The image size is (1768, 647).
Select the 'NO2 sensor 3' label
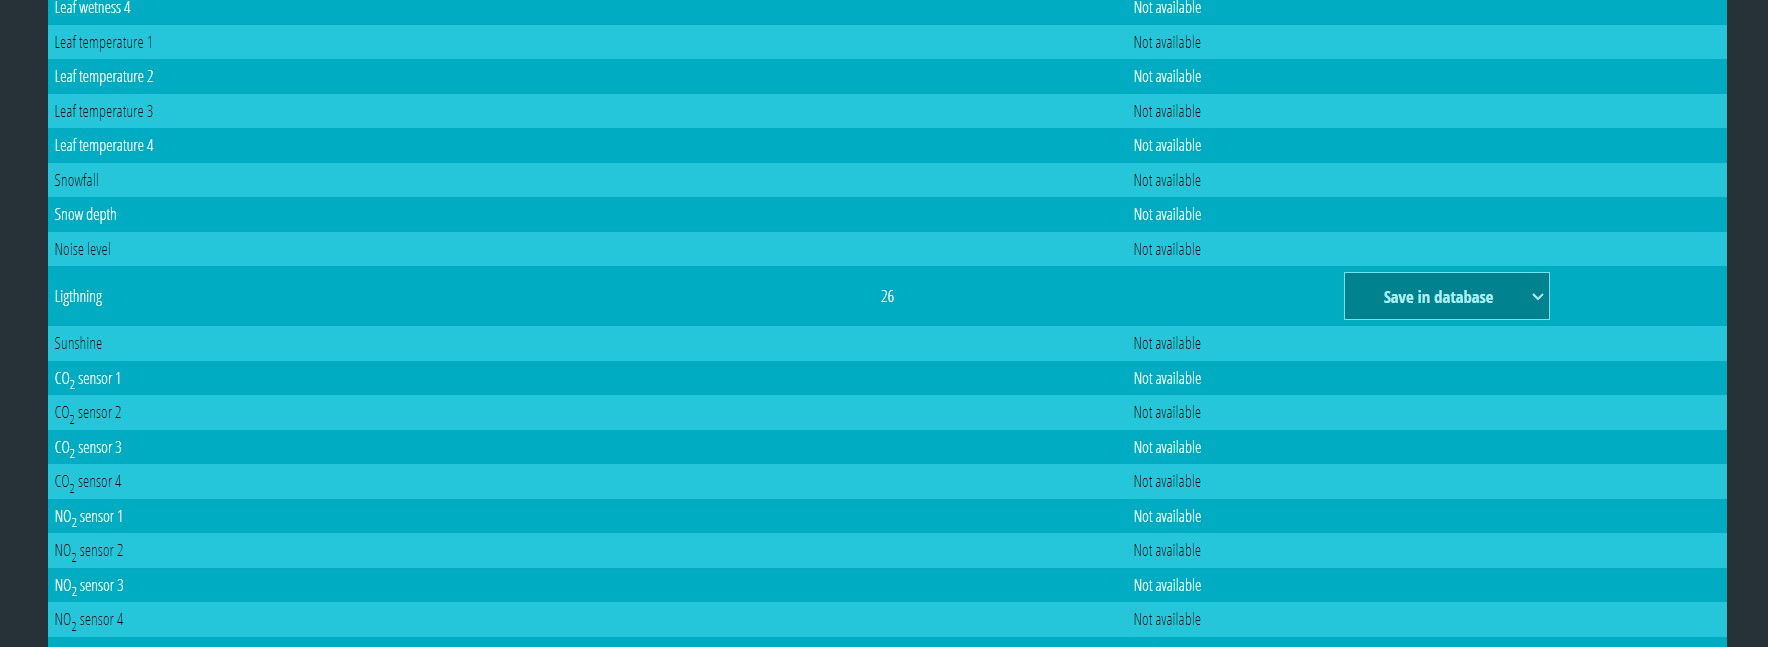pos(89,586)
